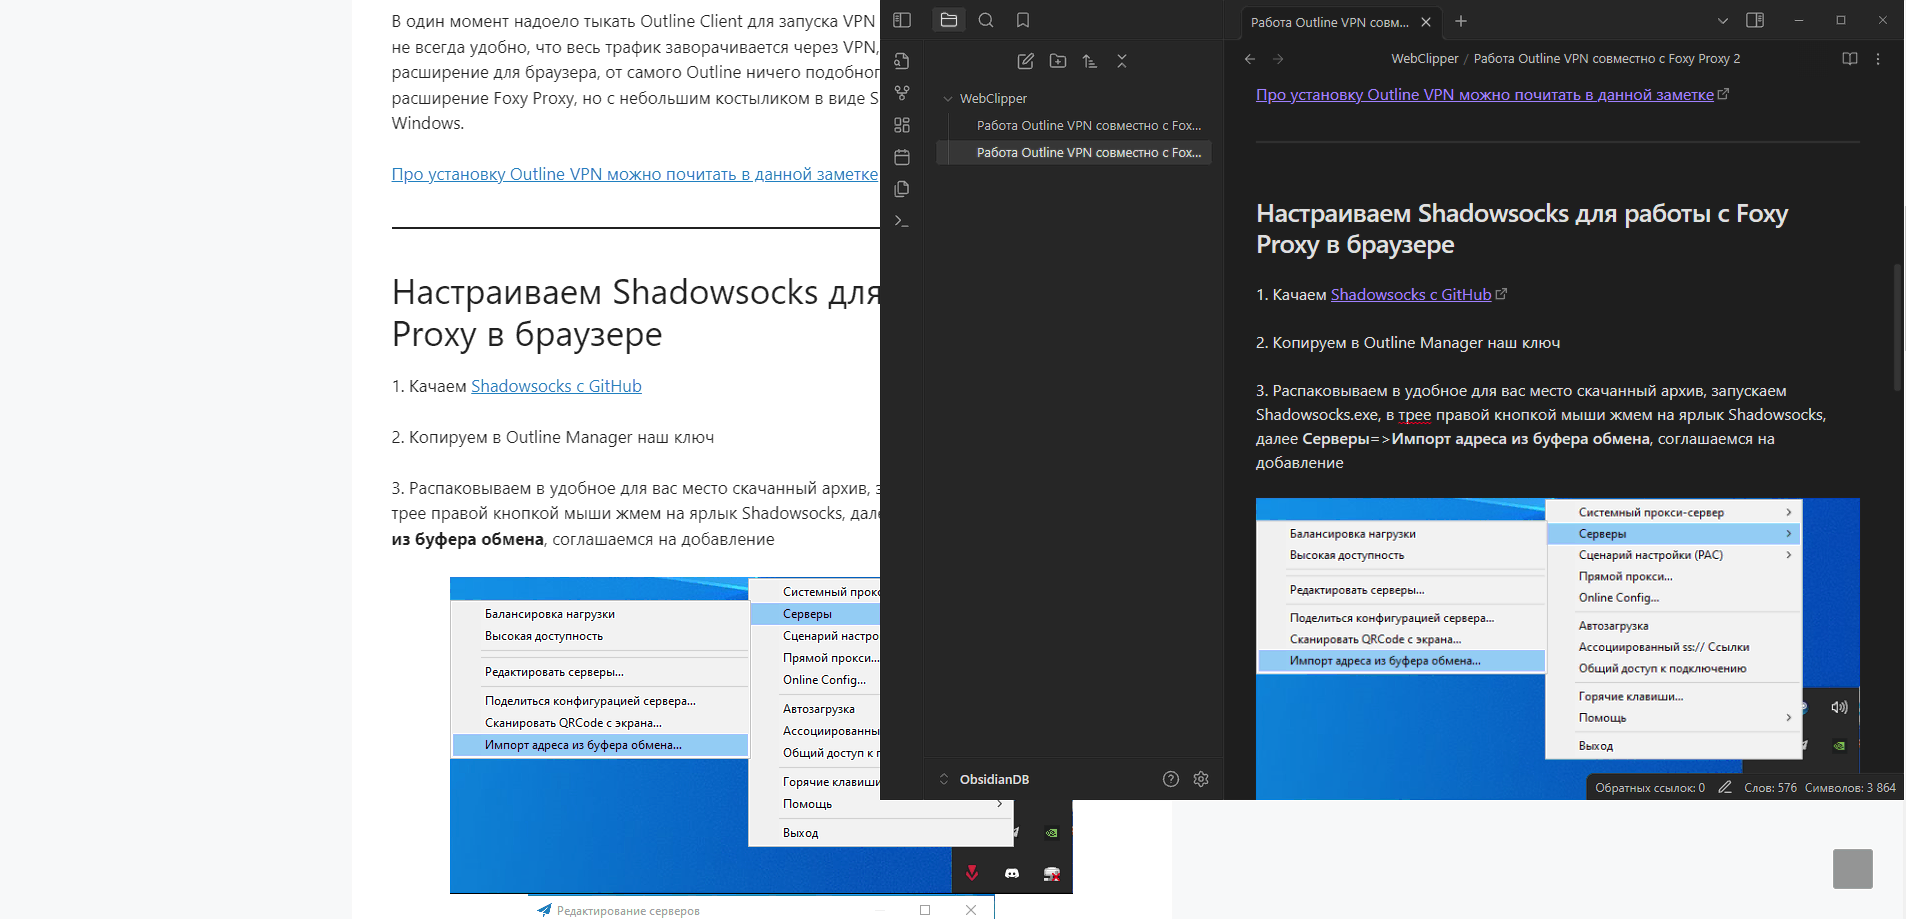Select the 'Работа Outline VPN совм...' tab

pyautogui.click(x=1330, y=22)
